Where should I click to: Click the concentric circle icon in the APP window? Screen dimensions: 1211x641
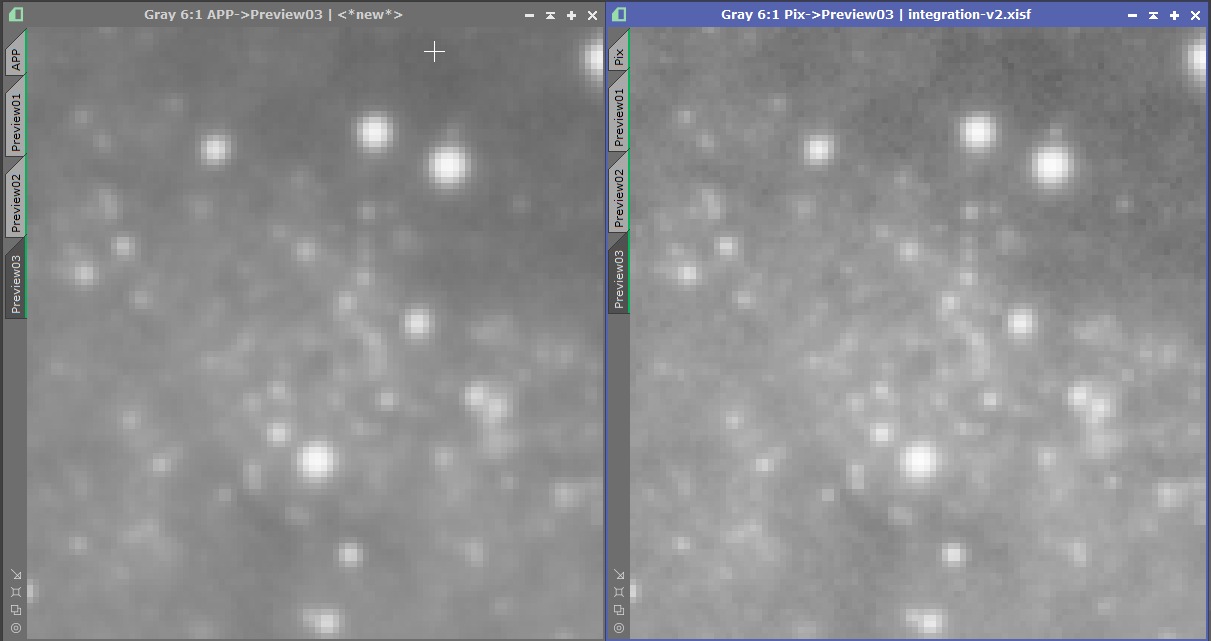click(x=16, y=628)
